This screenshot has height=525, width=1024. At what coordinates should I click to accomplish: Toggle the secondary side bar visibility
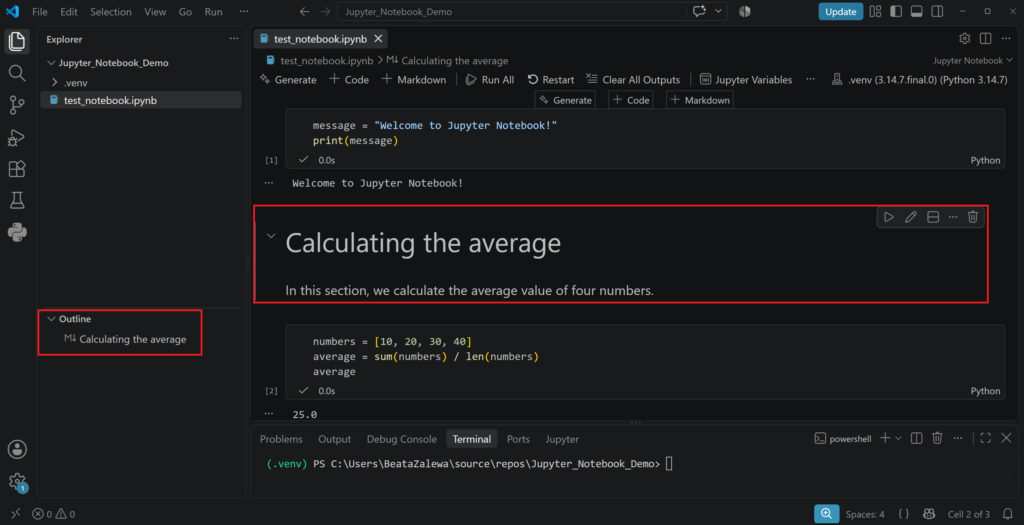point(937,11)
